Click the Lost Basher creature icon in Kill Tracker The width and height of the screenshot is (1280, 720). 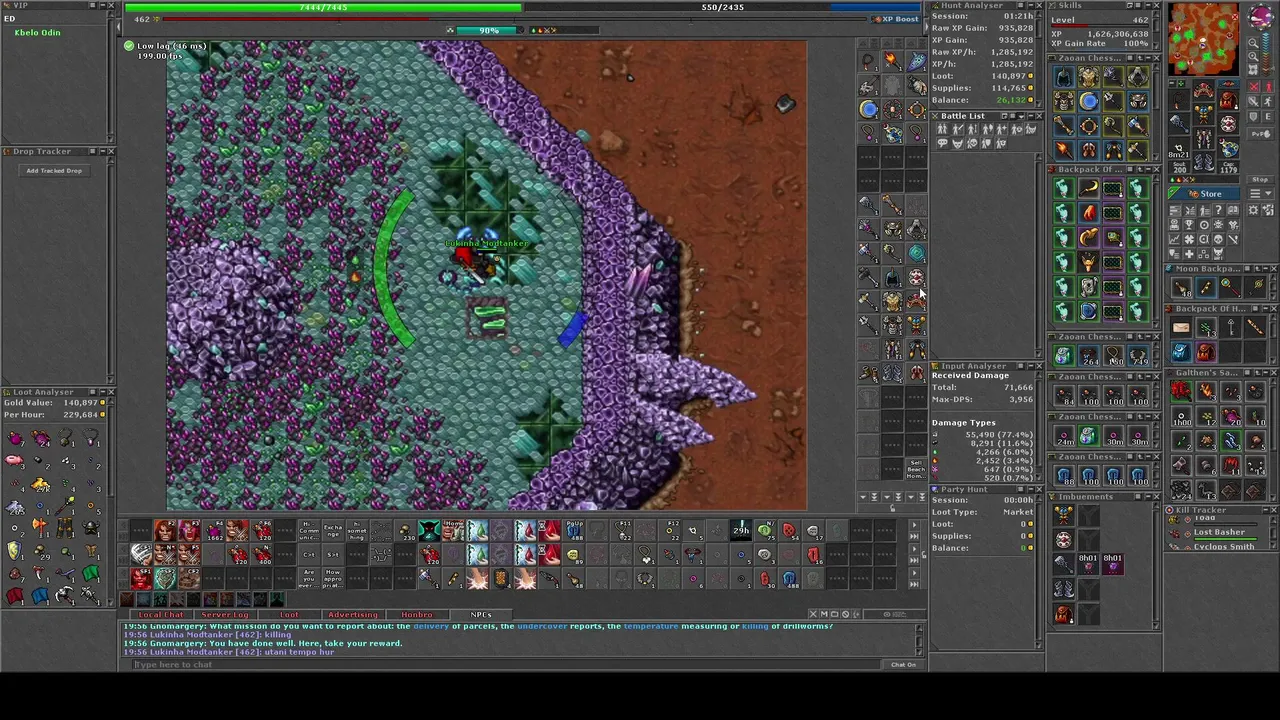(x=1174, y=534)
